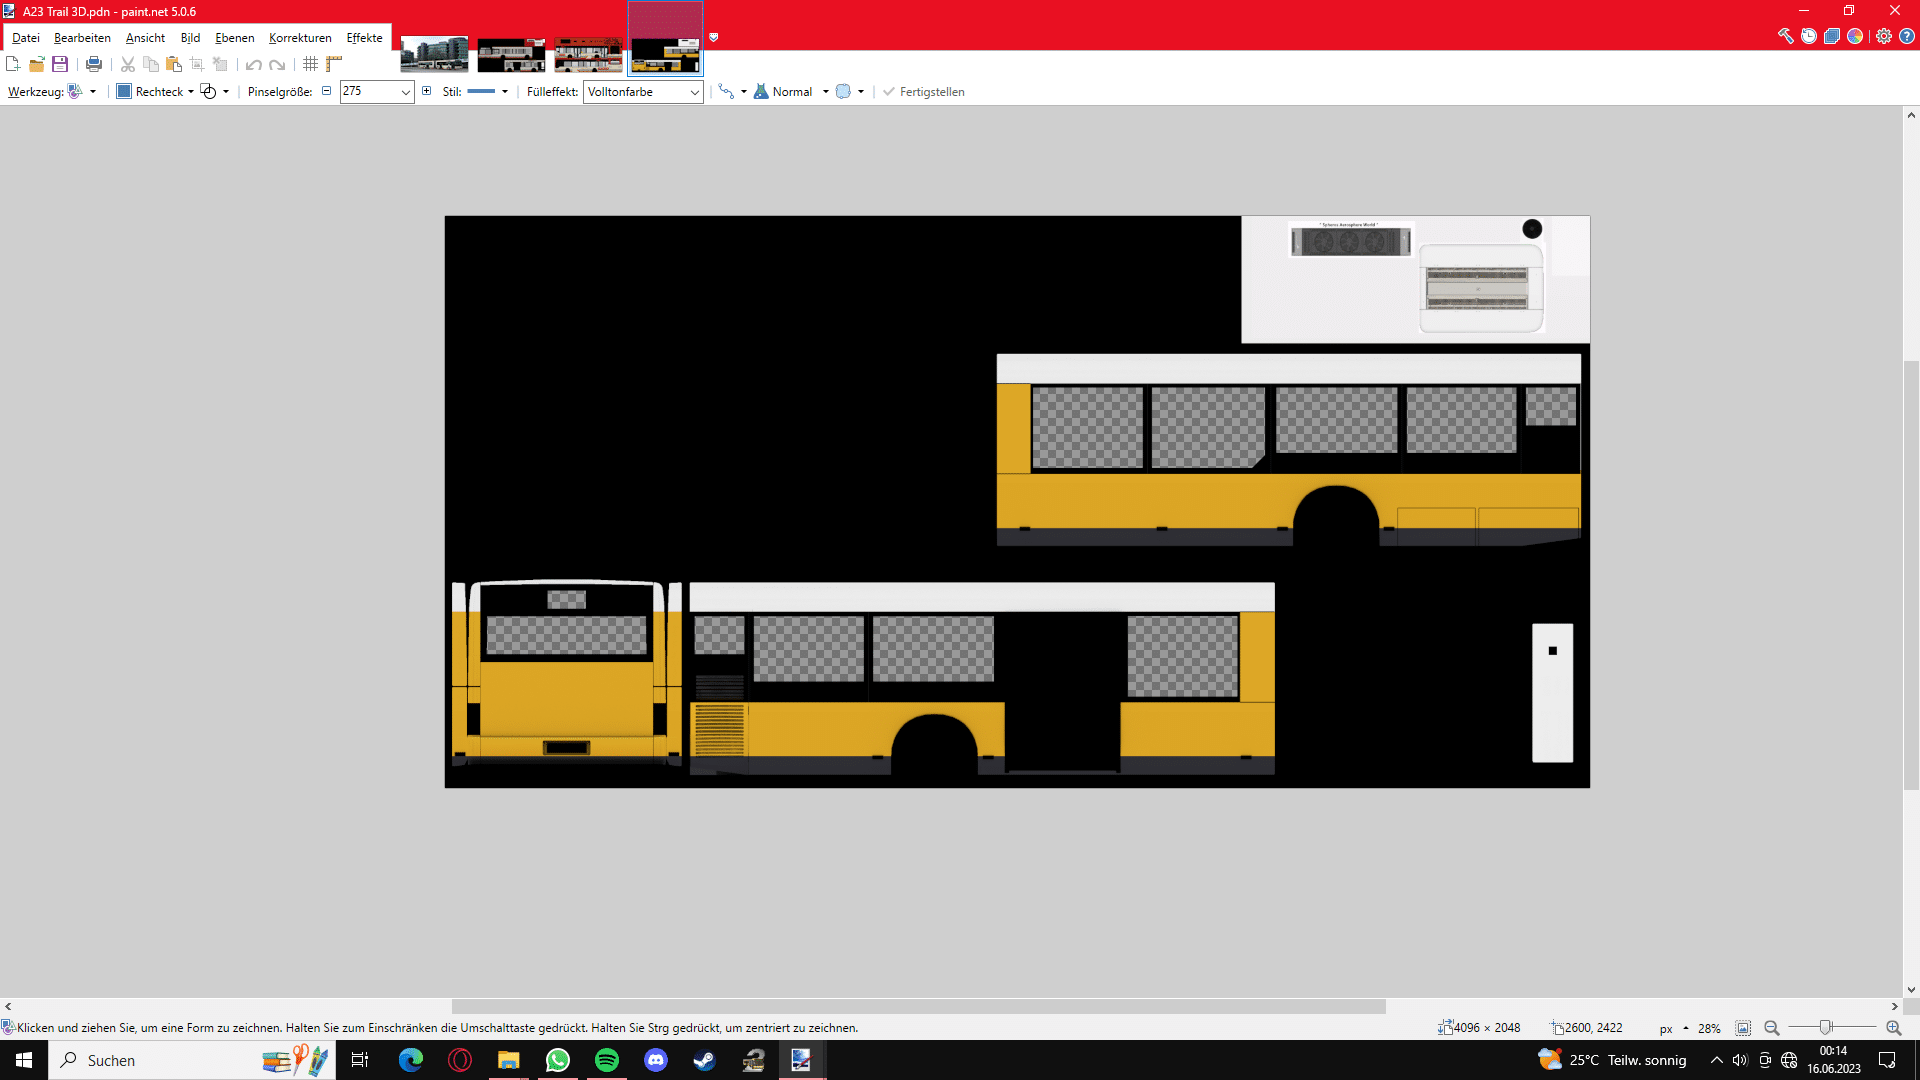Click the Print icon in toolbar
Image resolution: width=1920 pixels, height=1080 pixels.
pos(94,64)
